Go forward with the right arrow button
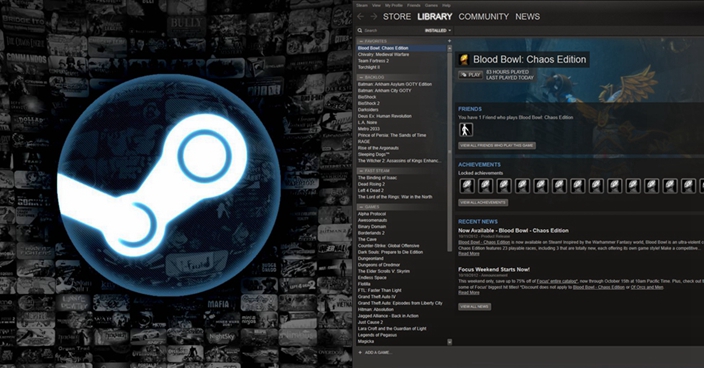 [374, 17]
